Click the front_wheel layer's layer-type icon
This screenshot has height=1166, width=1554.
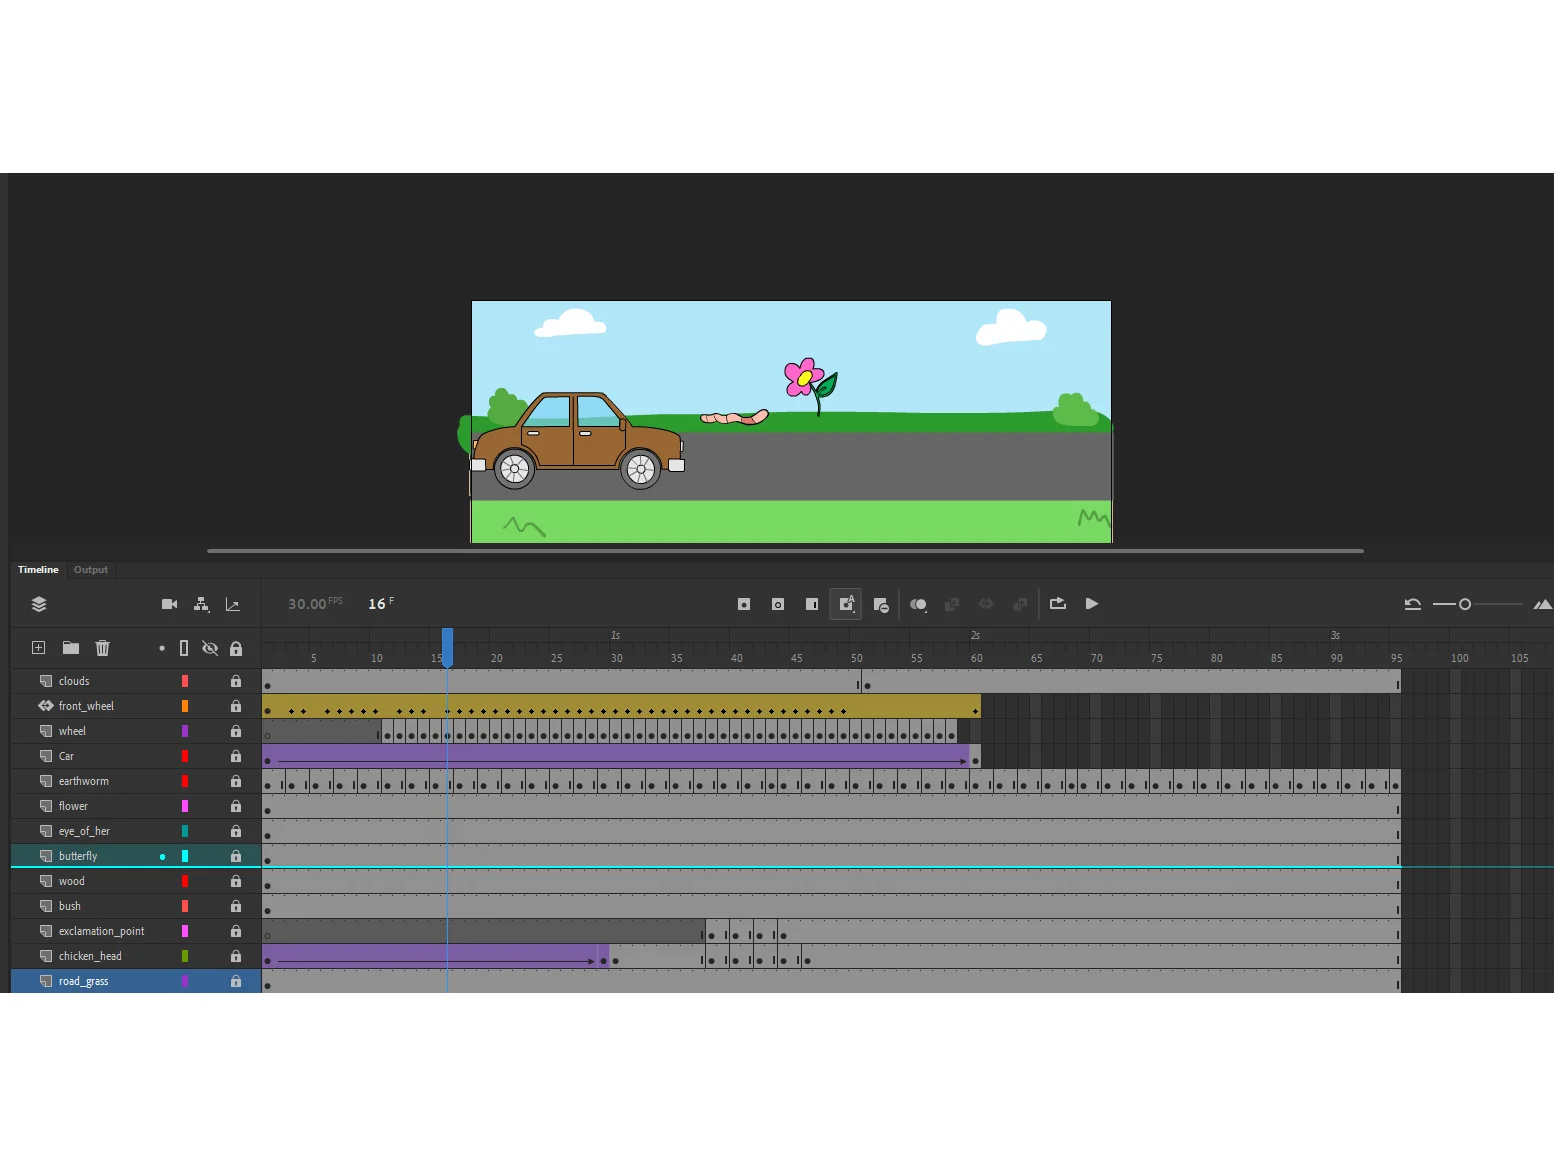(x=46, y=706)
